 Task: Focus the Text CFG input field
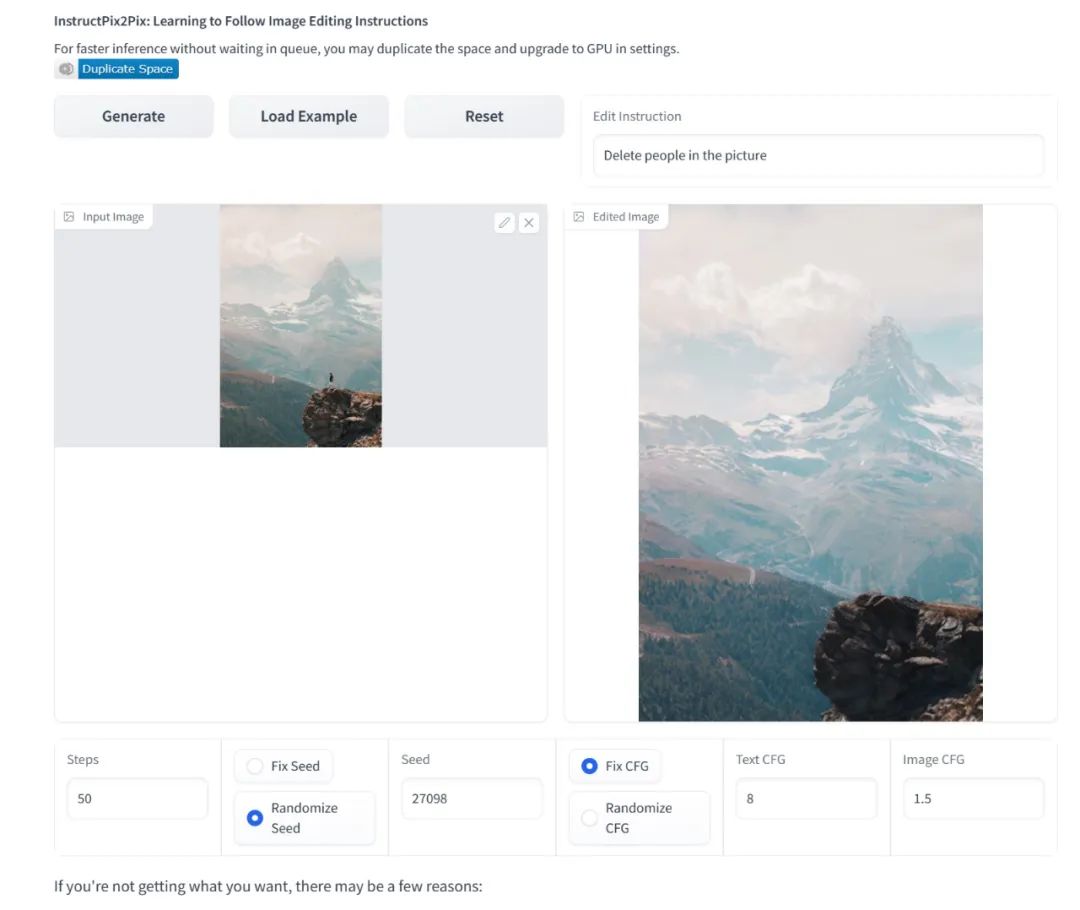coord(805,799)
